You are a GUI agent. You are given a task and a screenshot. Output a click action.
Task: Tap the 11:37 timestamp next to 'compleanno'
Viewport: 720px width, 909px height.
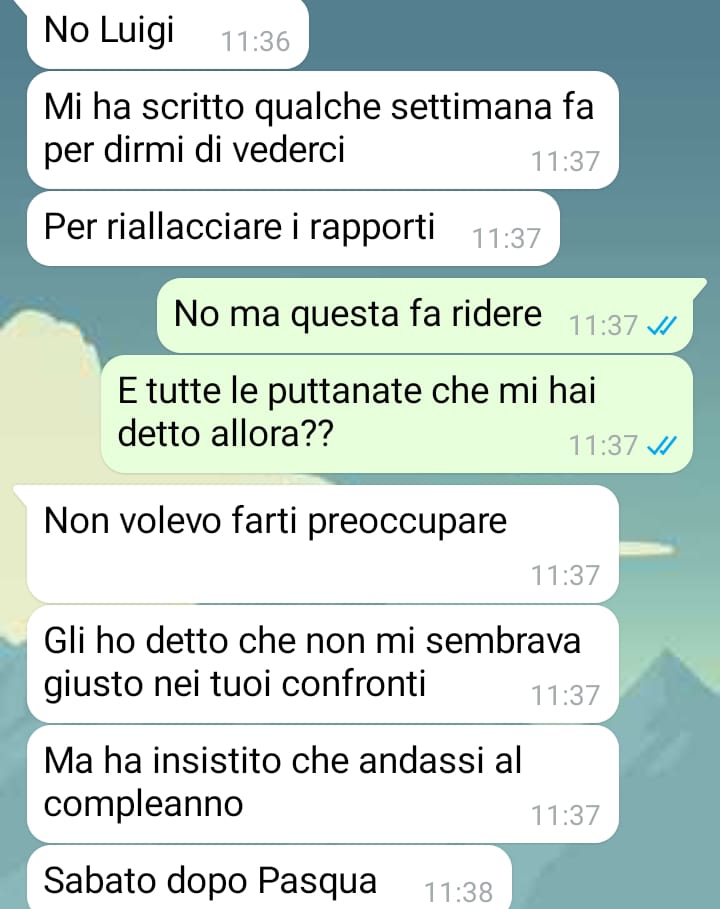coord(565,815)
